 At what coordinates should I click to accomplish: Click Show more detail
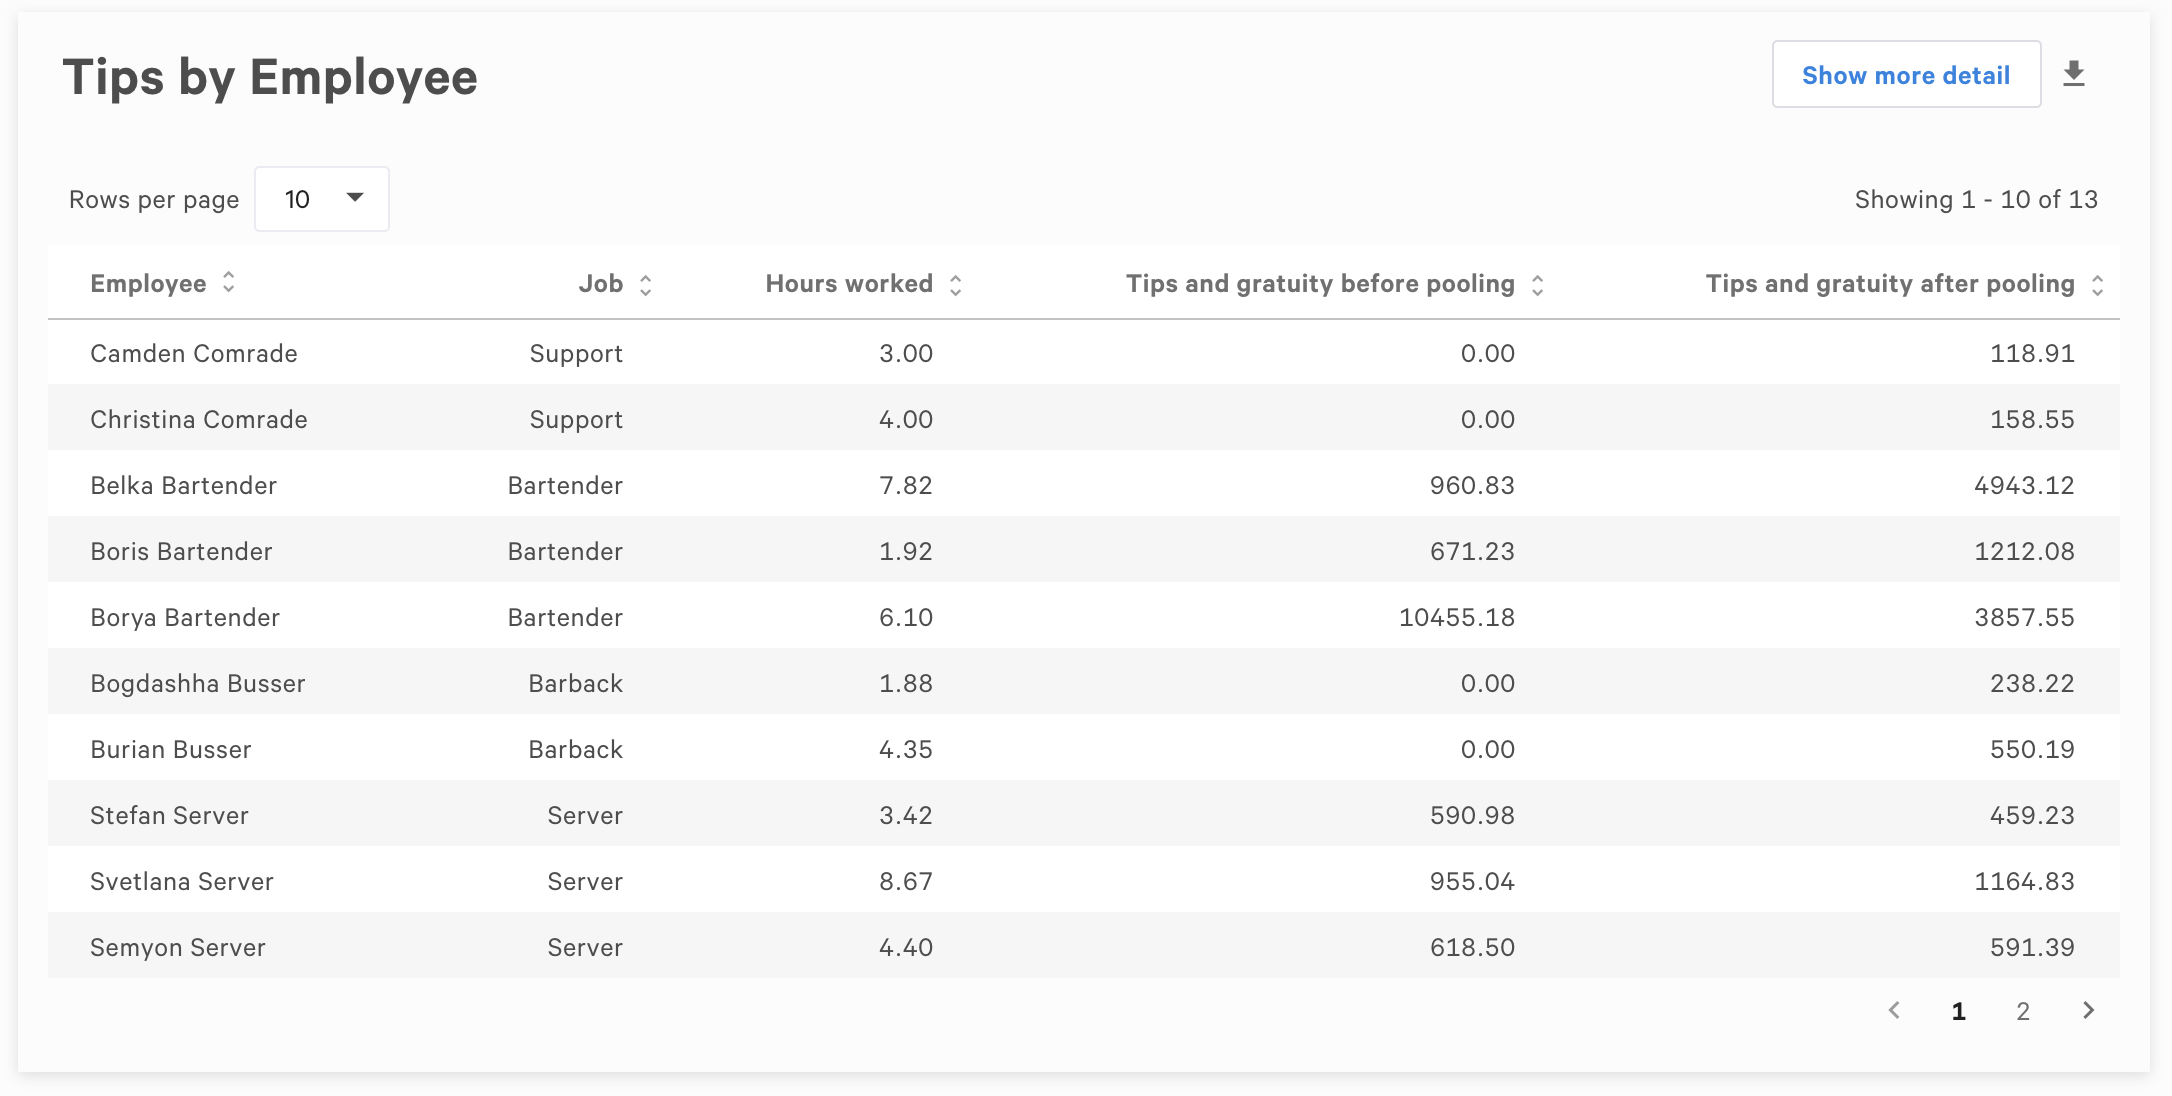[1905, 74]
